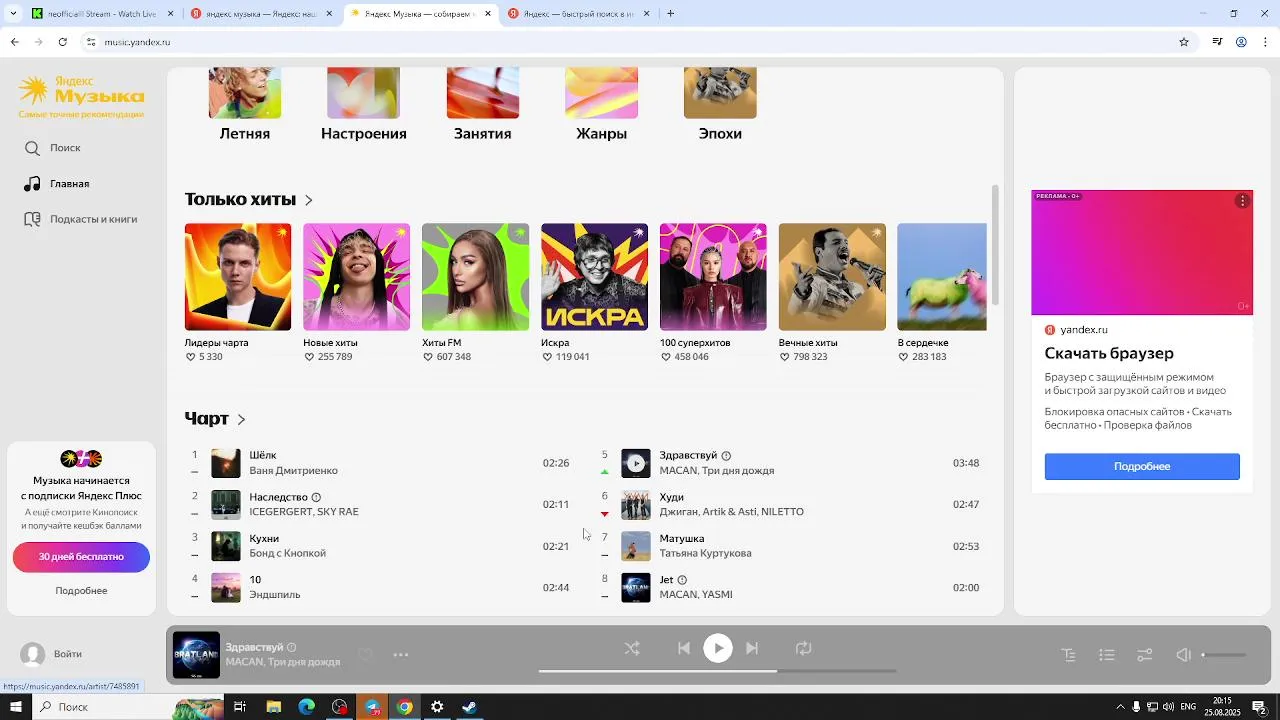This screenshot has width=1280, height=720.
Task: Like the Лидеры чарта playlist heart
Action: pyautogui.click(x=190, y=357)
